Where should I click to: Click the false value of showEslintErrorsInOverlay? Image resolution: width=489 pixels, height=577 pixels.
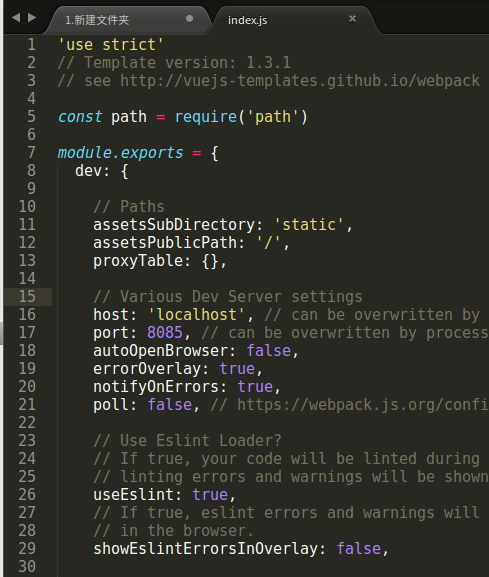359,549
